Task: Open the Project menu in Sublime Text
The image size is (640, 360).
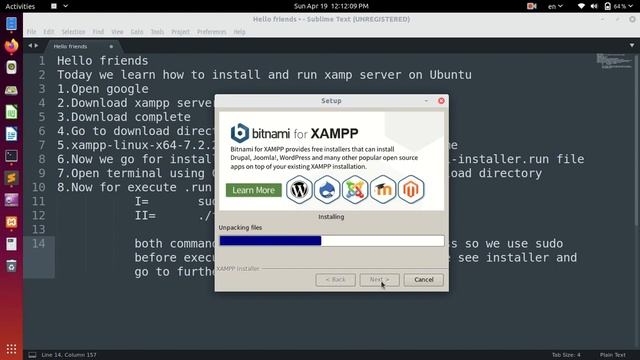Action: [x=180, y=32]
